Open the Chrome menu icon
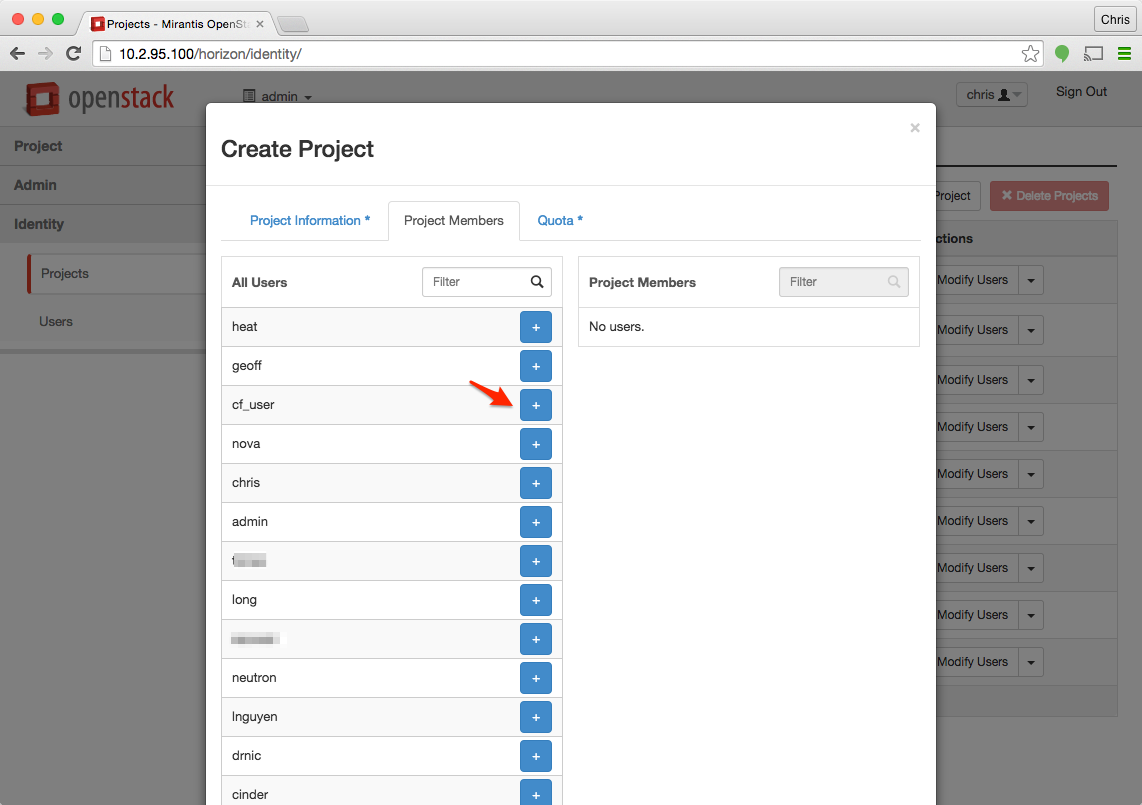This screenshot has width=1142, height=805. click(x=1124, y=53)
